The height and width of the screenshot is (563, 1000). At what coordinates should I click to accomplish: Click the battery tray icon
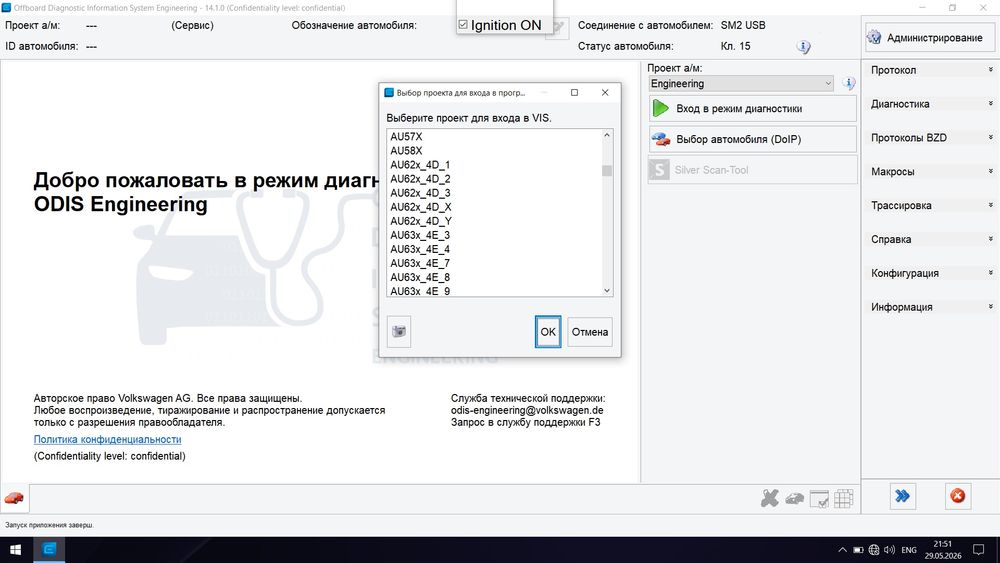pyautogui.click(x=858, y=550)
